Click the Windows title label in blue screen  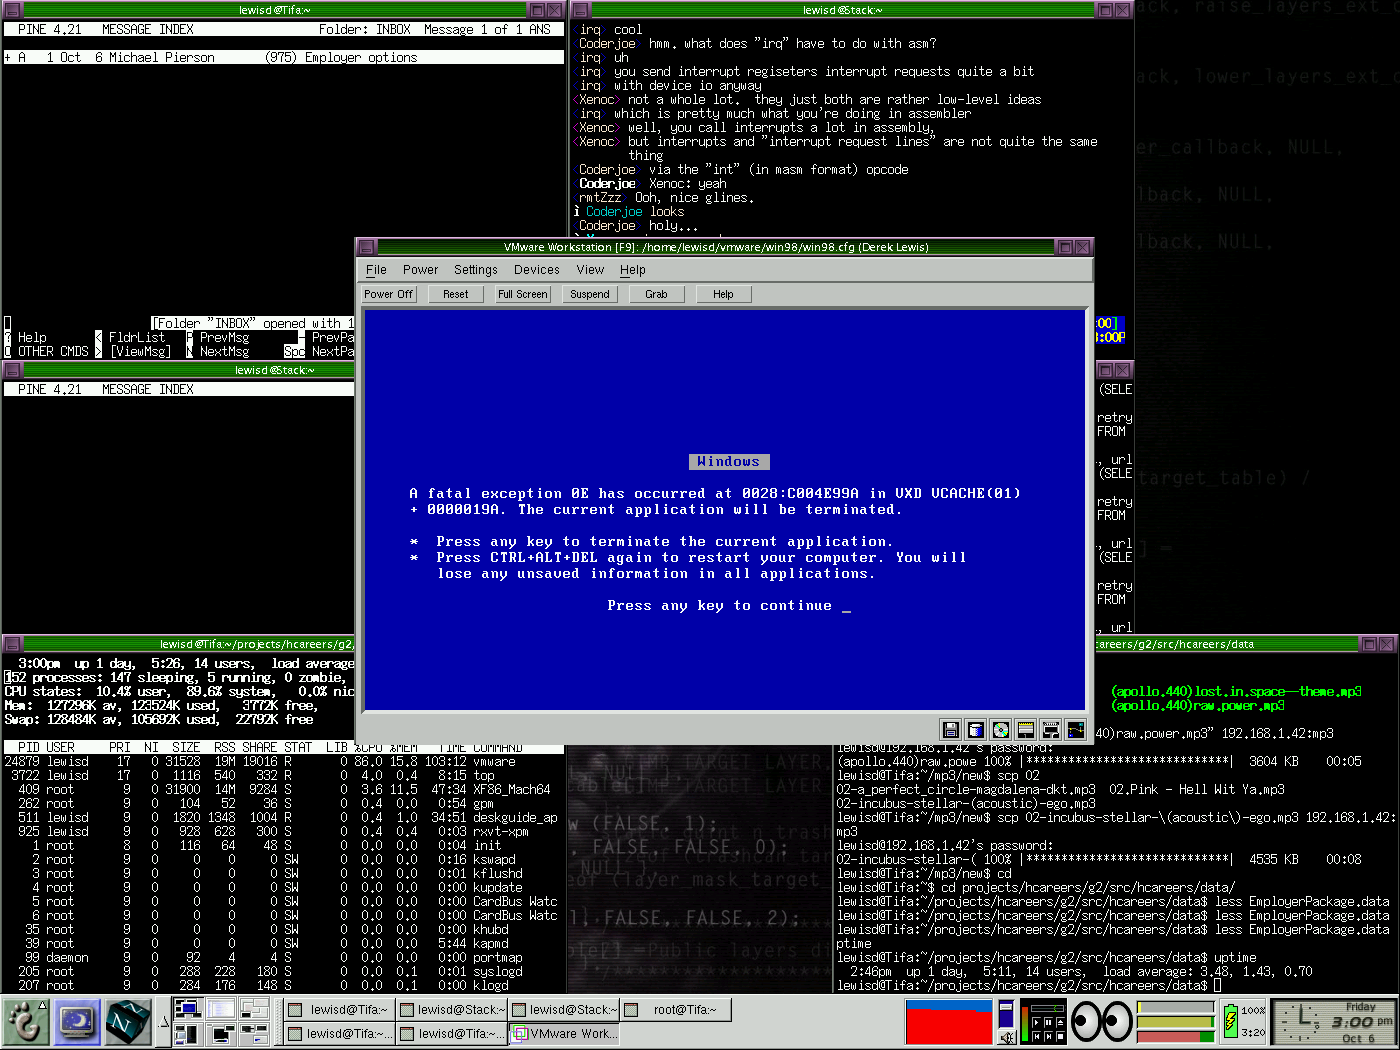(729, 461)
